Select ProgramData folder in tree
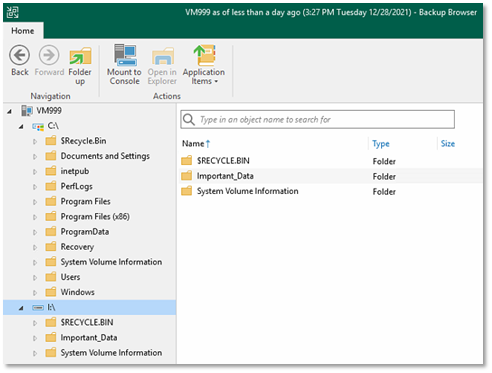This screenshot has height=373, width=492. (85, 232)
